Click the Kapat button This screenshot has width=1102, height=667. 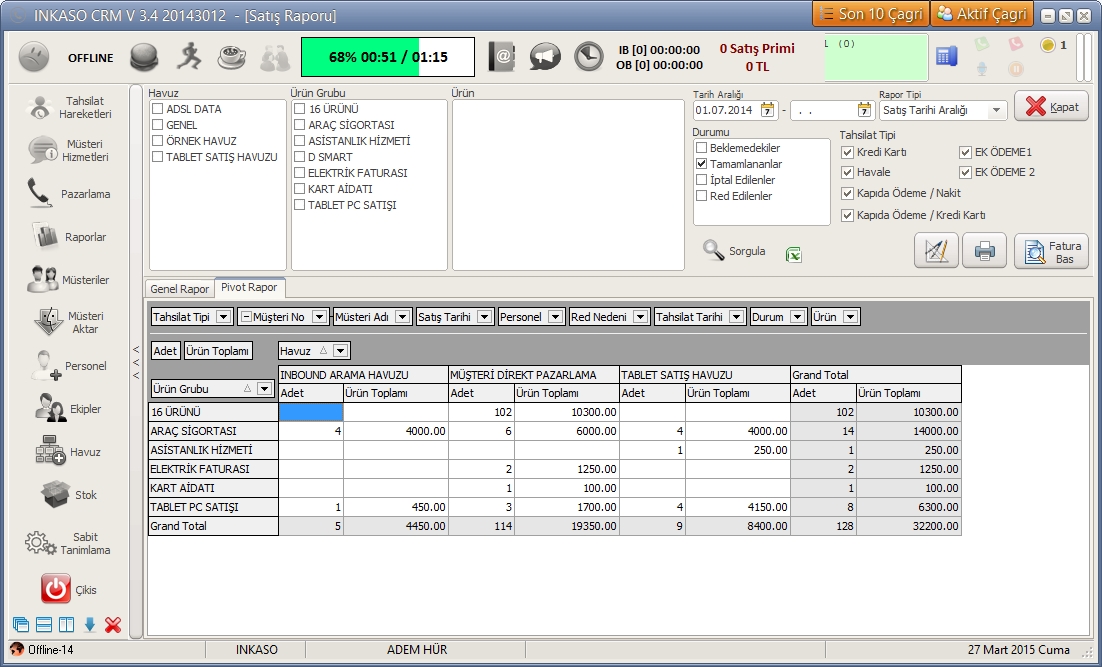point(1051,107)
